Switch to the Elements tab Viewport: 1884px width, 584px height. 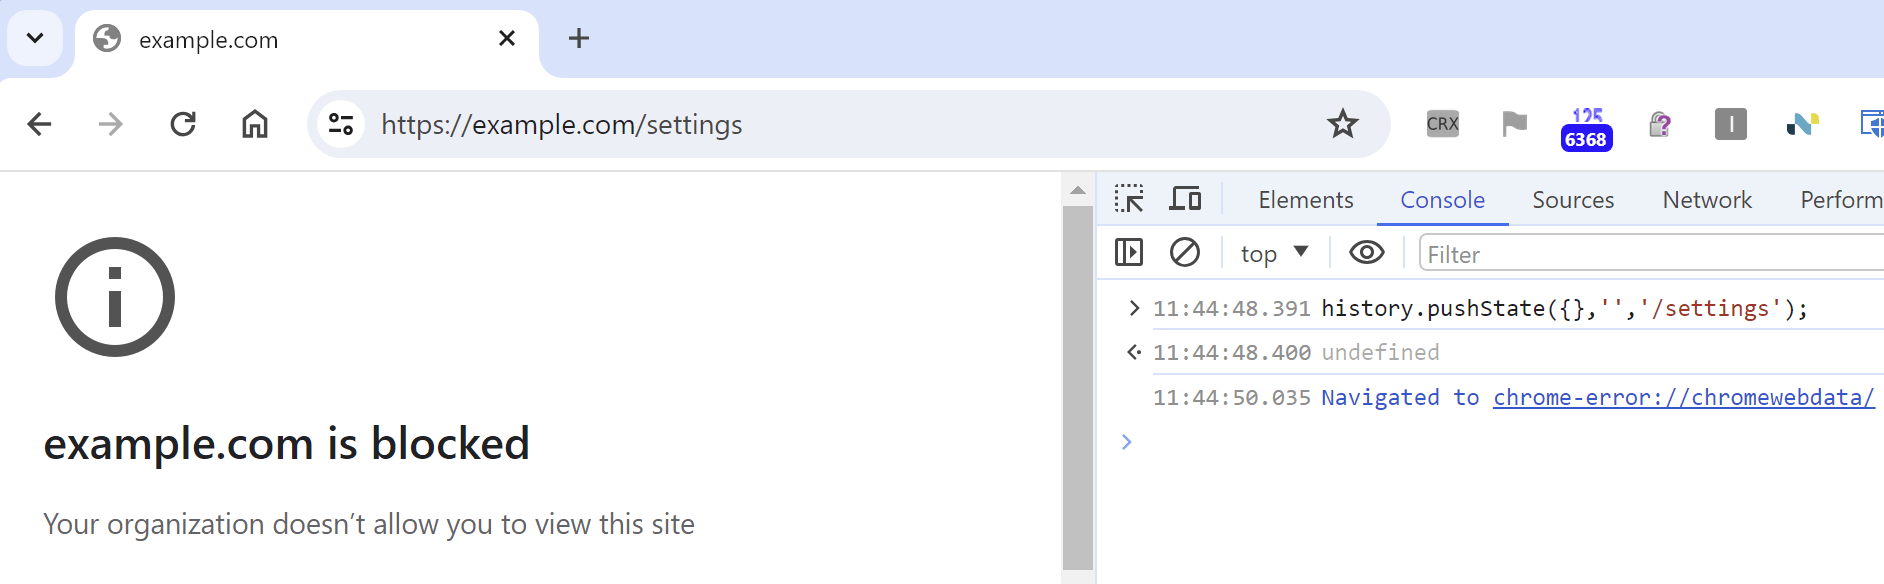[x=1306, y=200]
